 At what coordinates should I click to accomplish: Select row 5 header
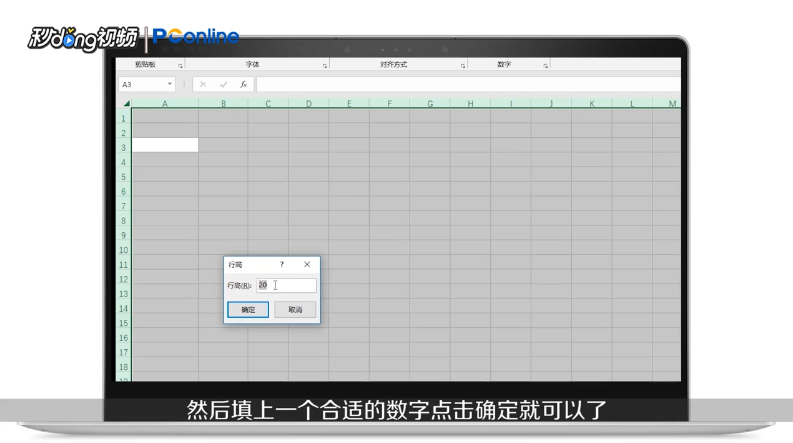point(123,177)
